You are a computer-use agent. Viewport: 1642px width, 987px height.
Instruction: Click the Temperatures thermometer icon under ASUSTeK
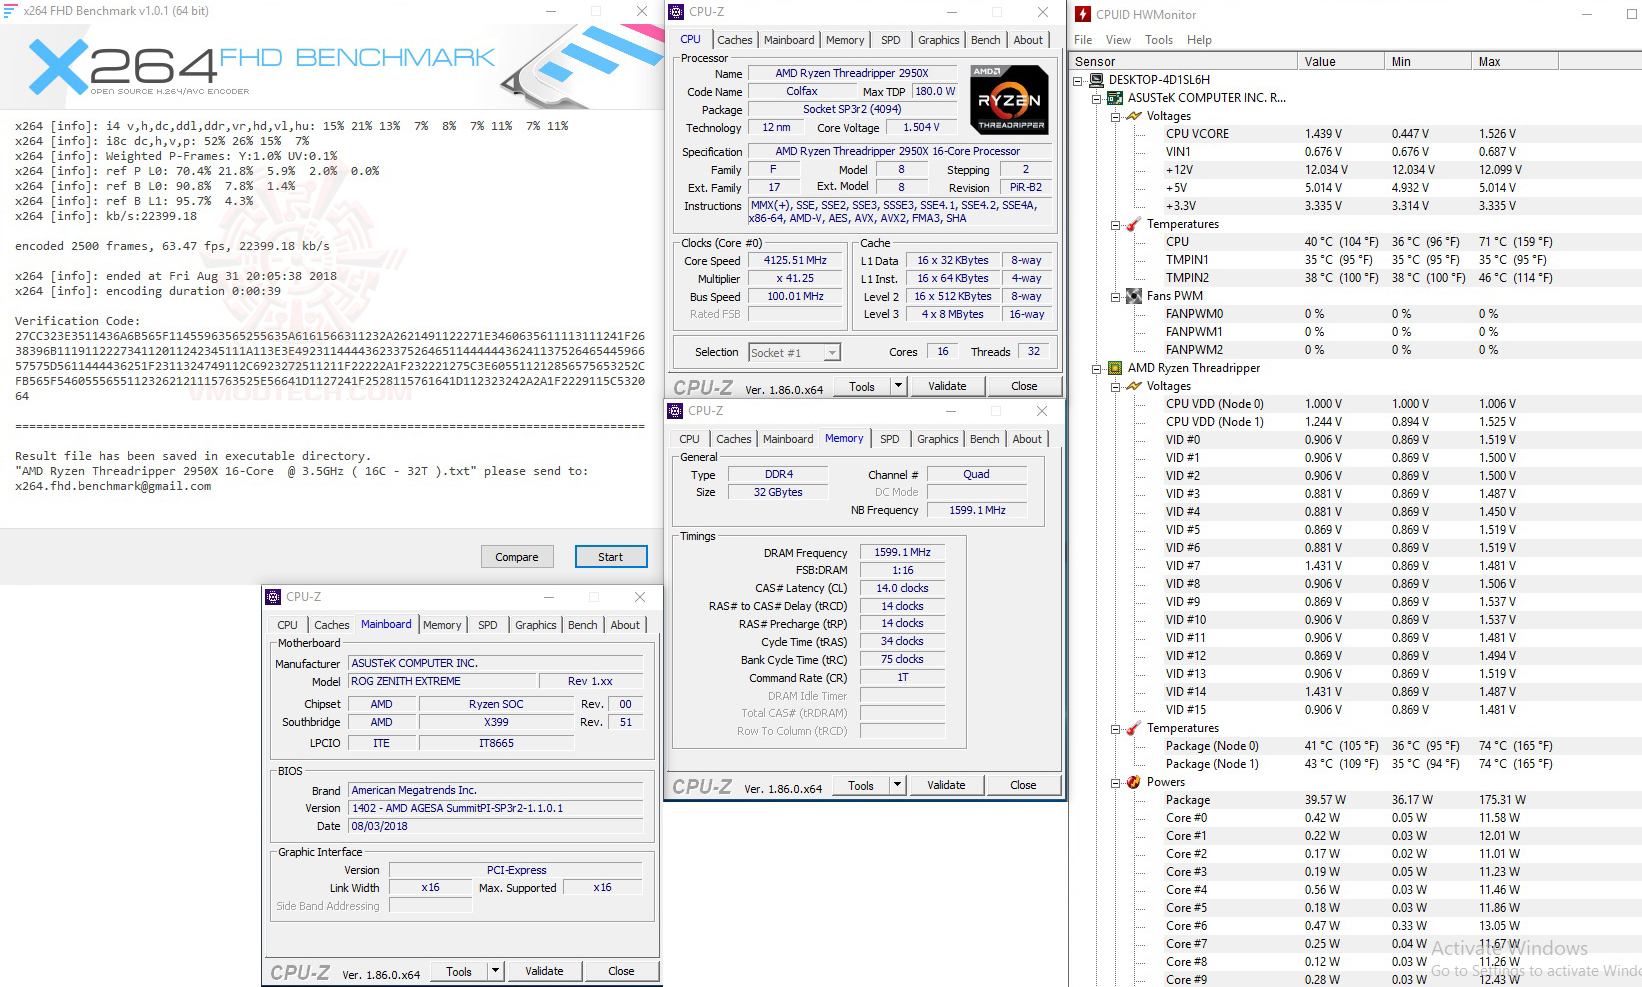[x=1133, y=224]
